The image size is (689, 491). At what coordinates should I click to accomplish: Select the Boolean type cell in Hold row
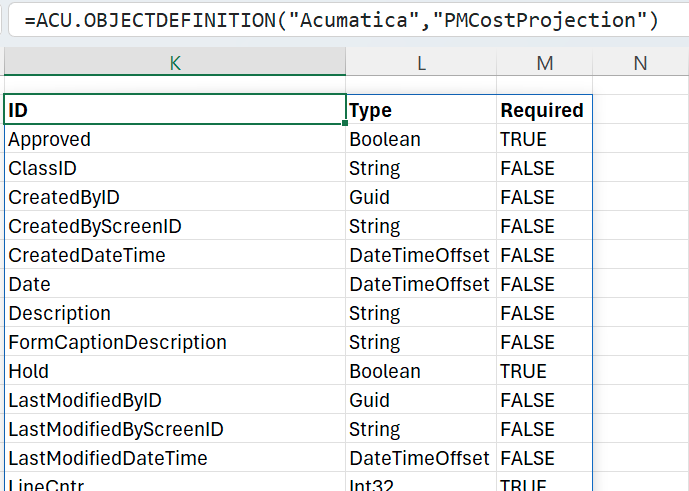pyautogui.click(x=421, y=371)
